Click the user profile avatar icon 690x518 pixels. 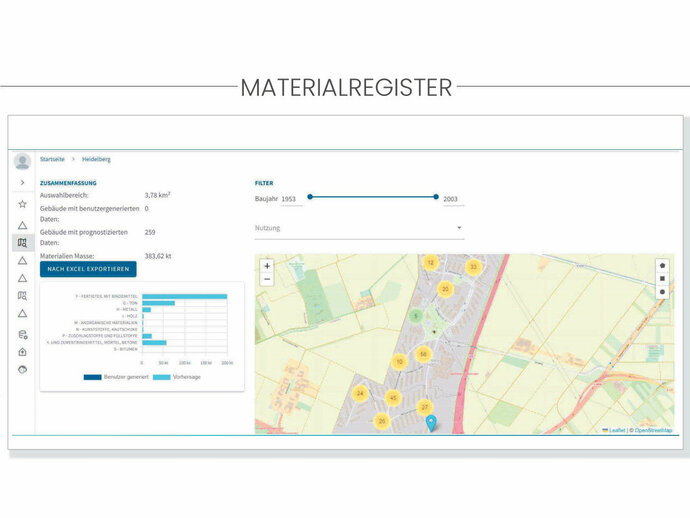pos(22,162)
